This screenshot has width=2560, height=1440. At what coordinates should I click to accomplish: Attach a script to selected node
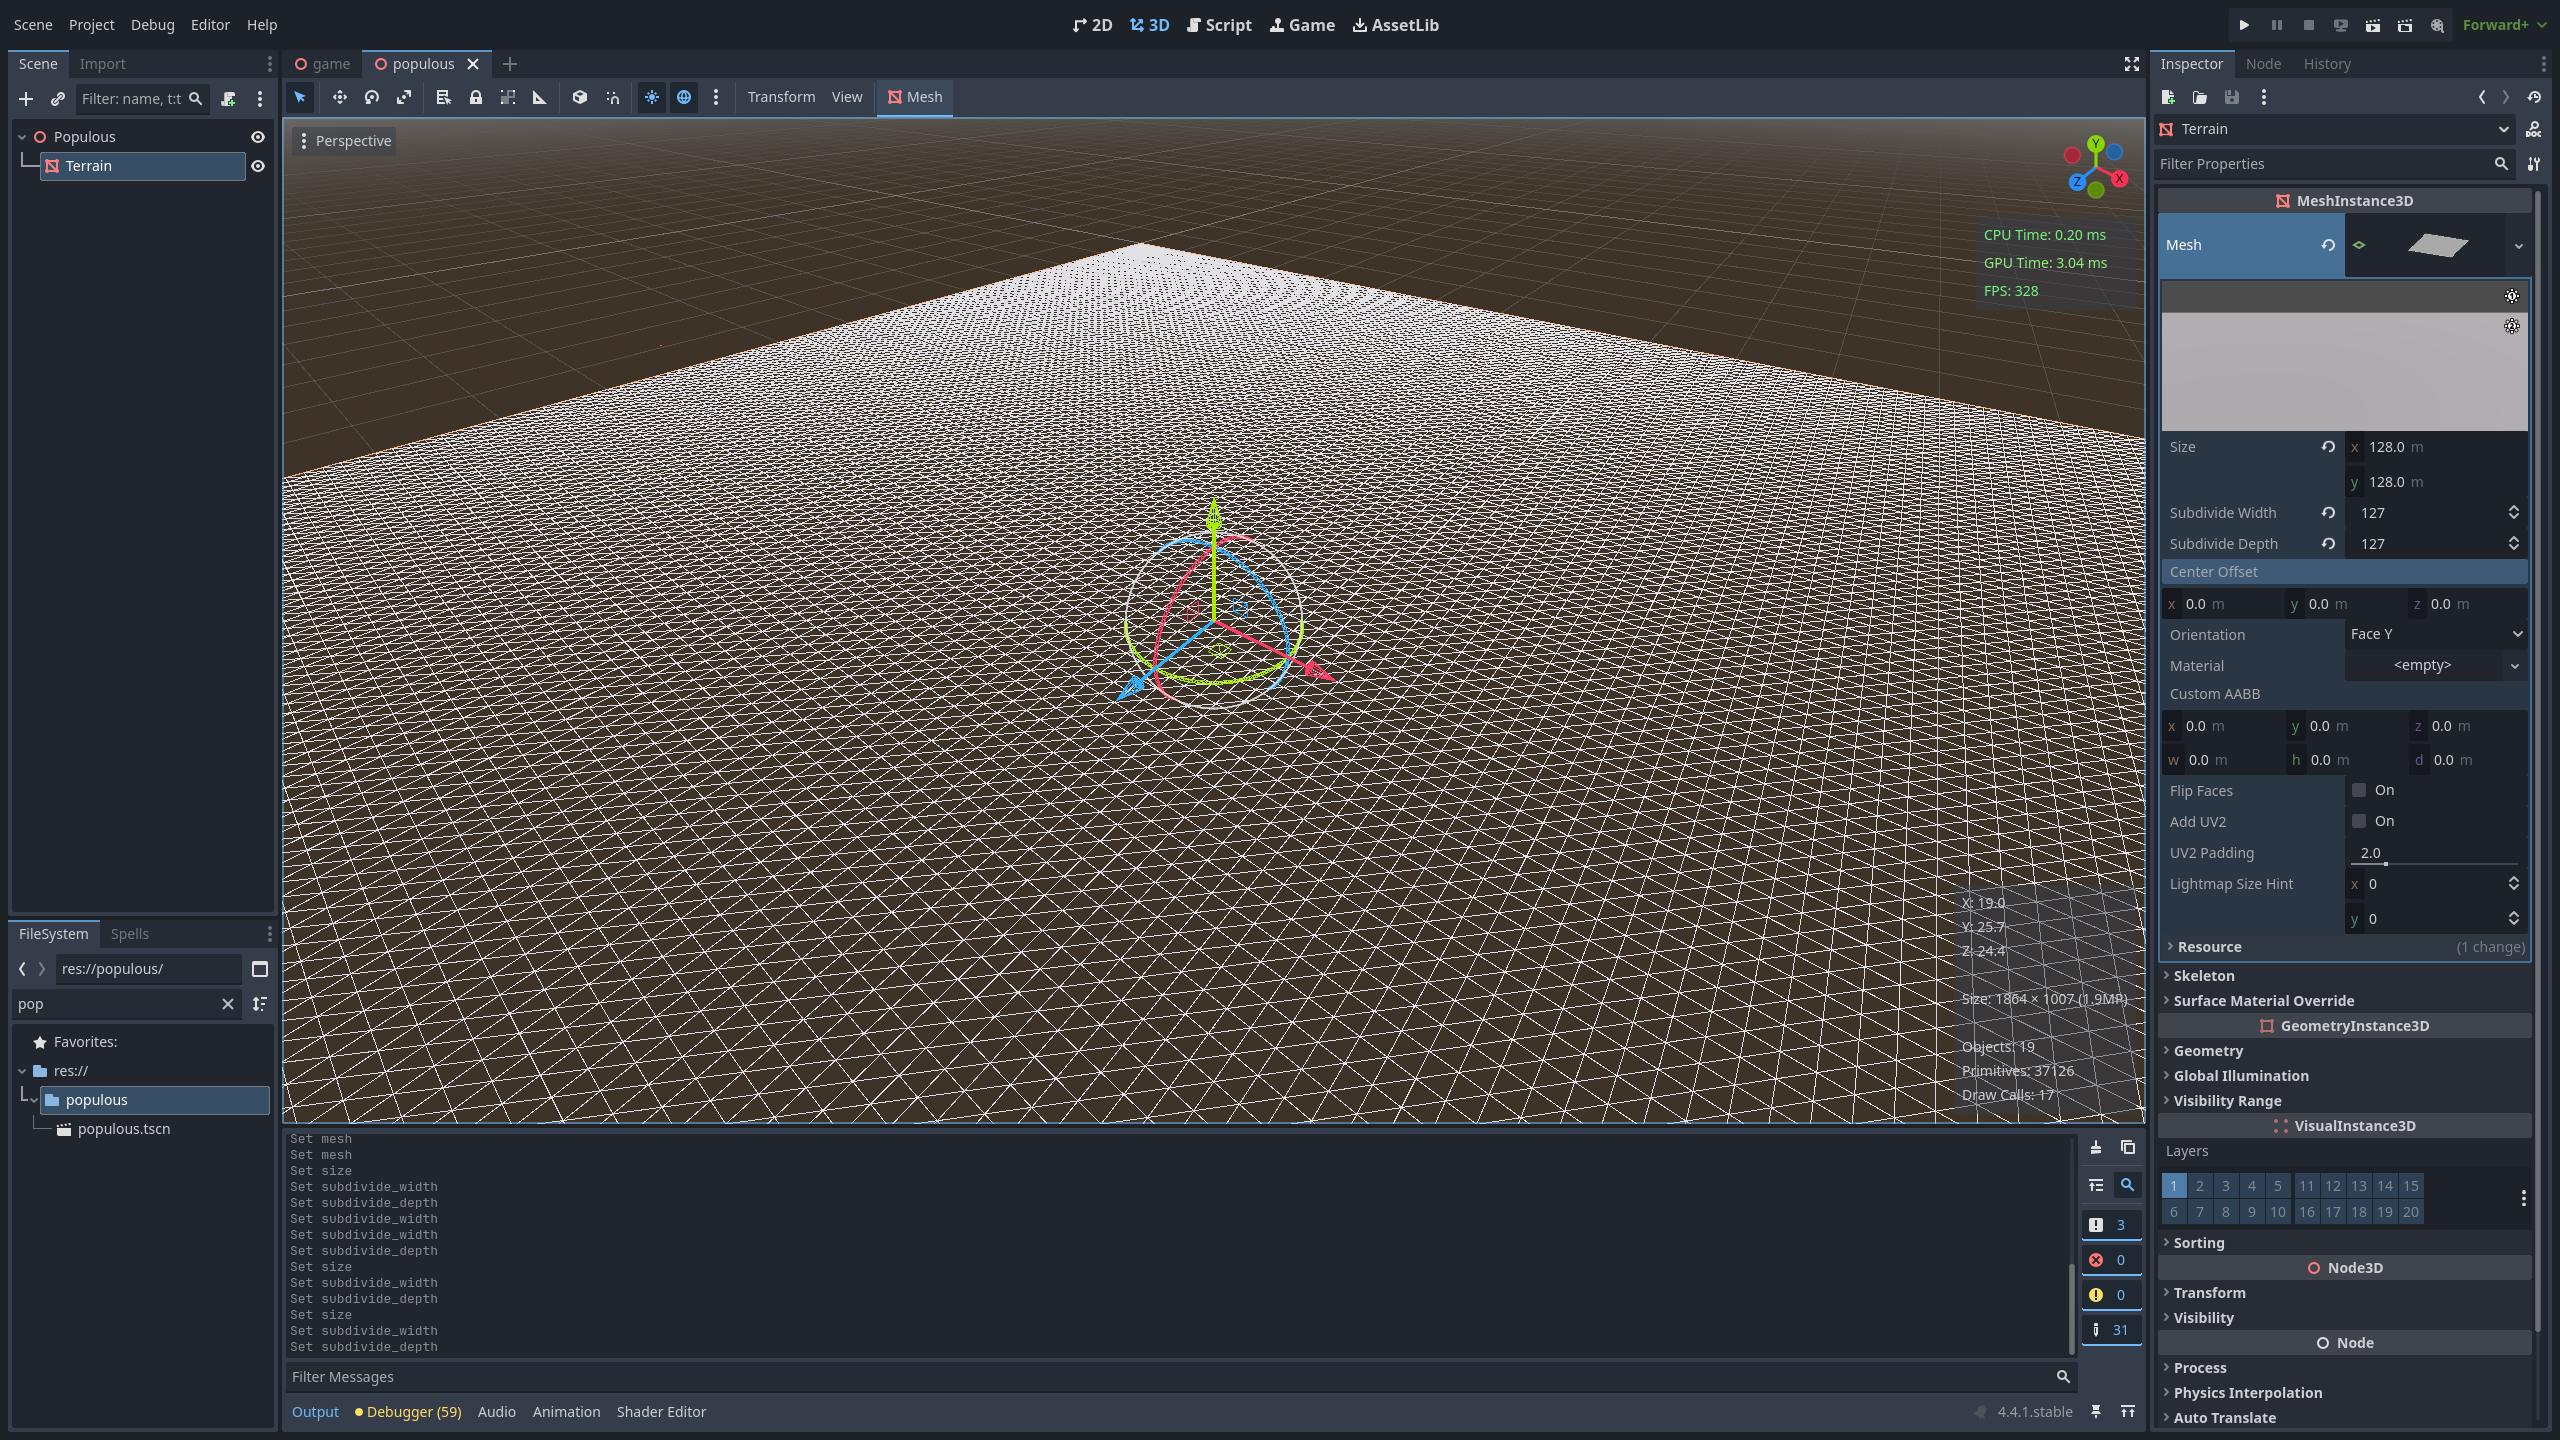tap(228, 99)
